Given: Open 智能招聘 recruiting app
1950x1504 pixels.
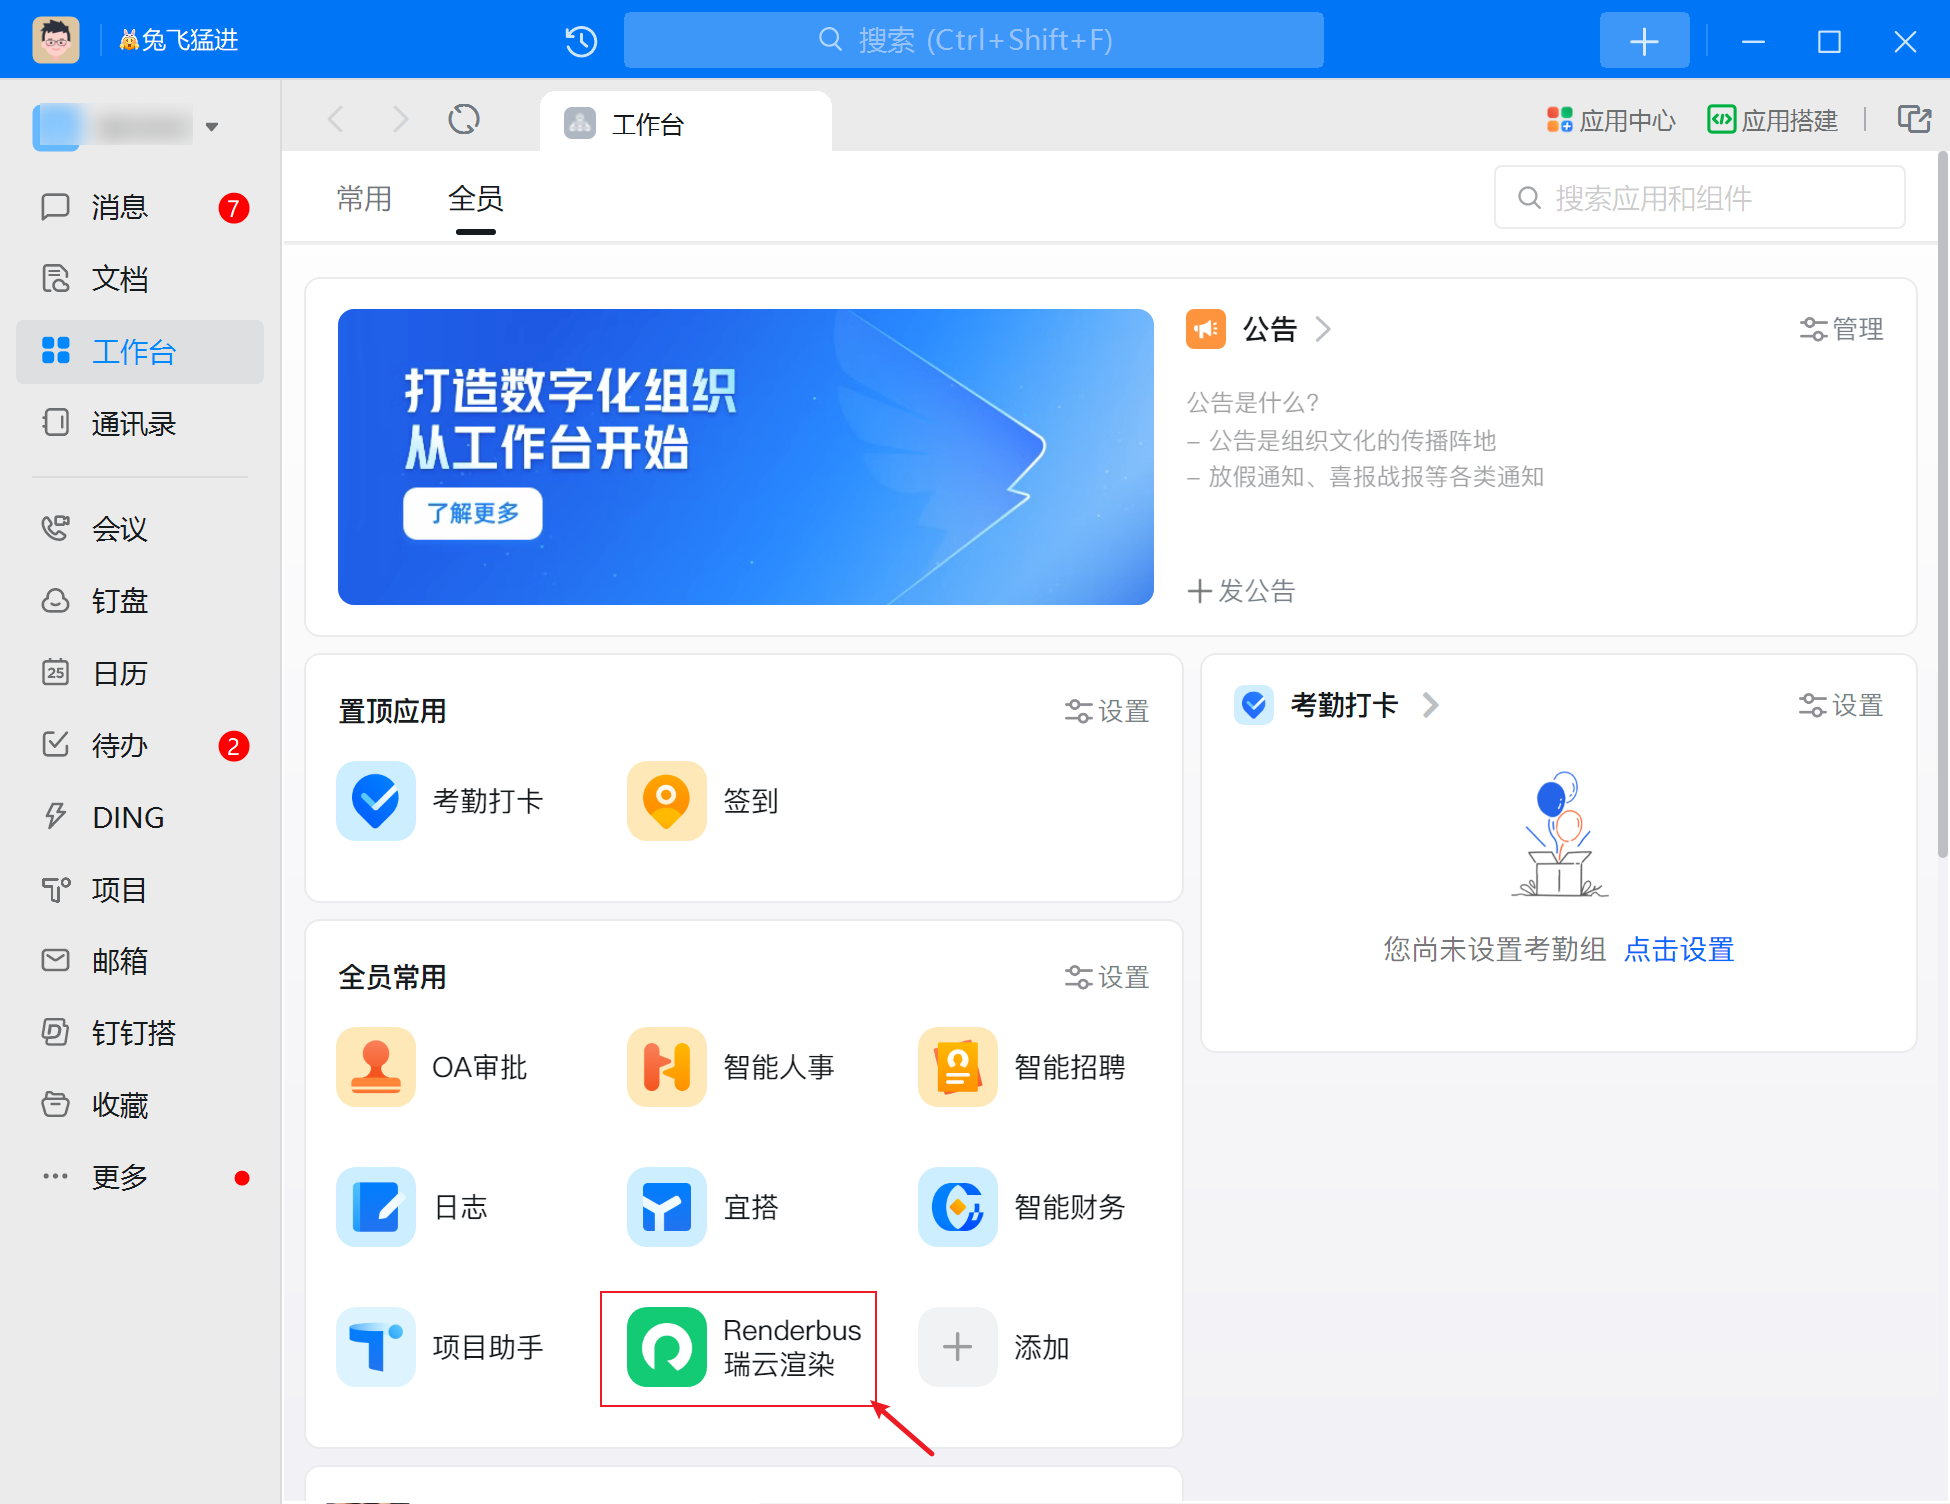Looking at the screenshot, I should [x=1022, y=1067].
